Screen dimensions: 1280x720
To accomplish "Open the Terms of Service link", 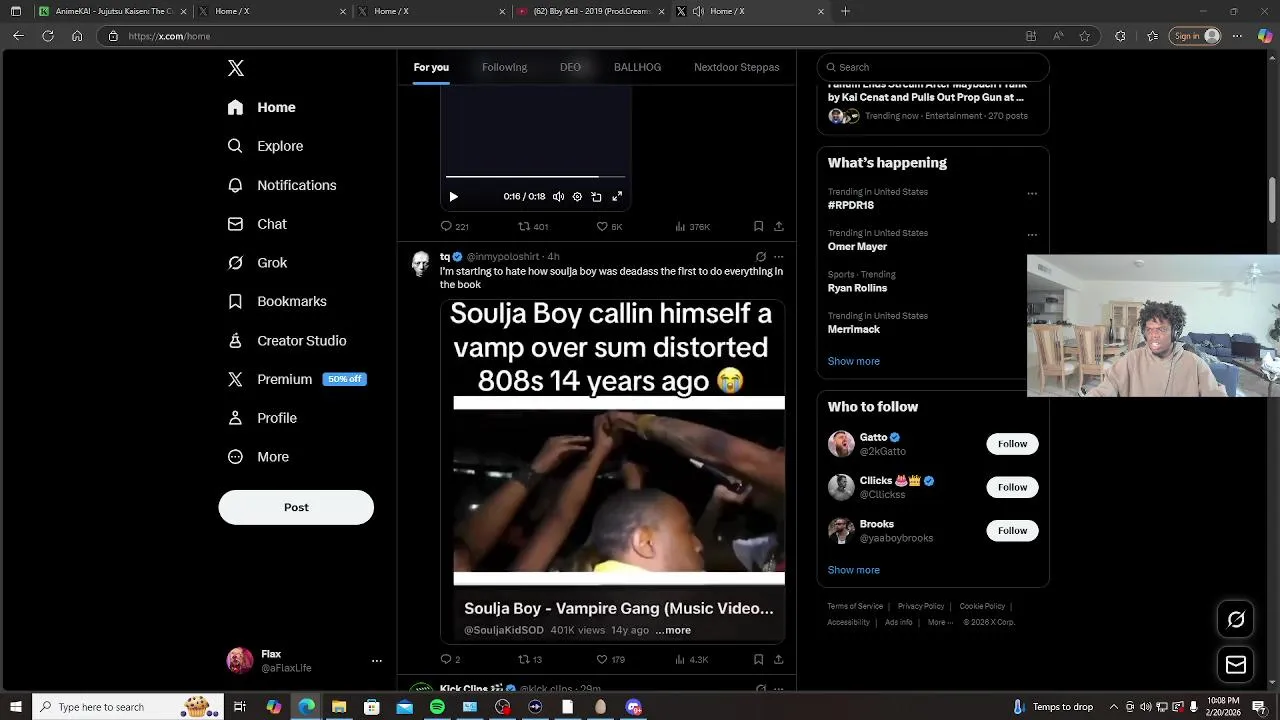I will coord(855,606).
